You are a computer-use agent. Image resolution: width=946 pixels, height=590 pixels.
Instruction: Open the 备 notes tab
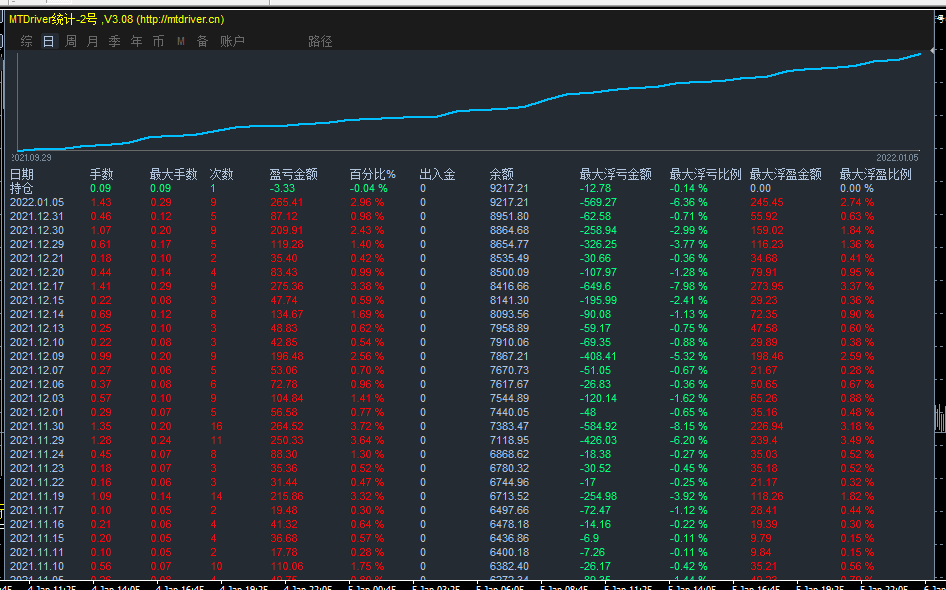click(203, 41)
